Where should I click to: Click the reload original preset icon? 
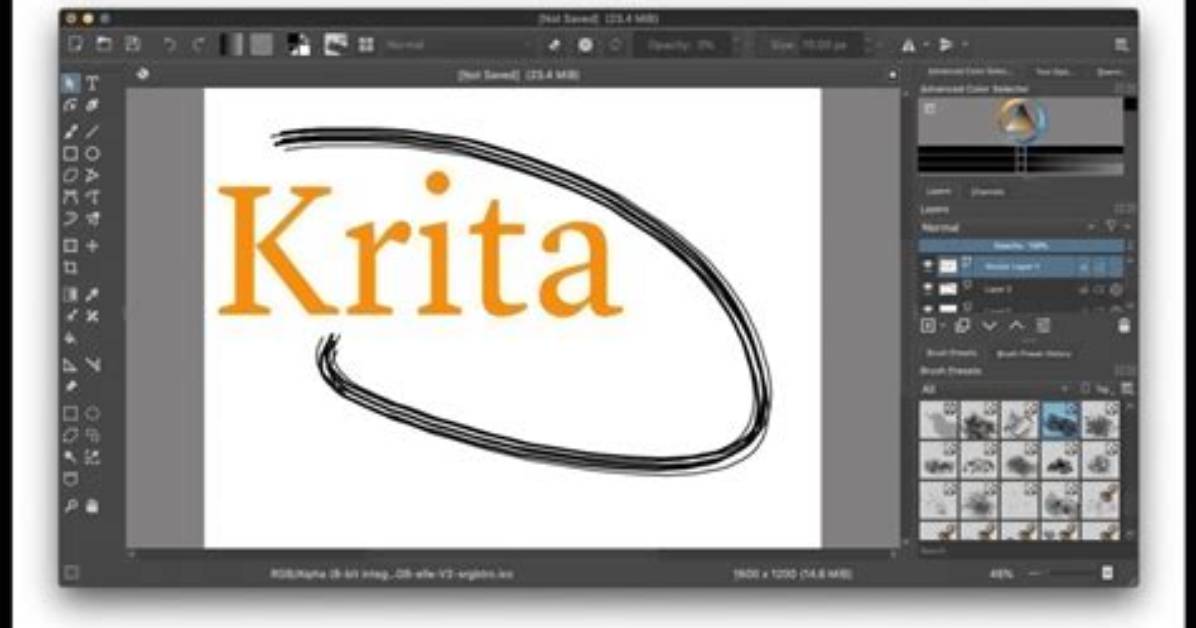pyautogui.click(x=616, y=45)
